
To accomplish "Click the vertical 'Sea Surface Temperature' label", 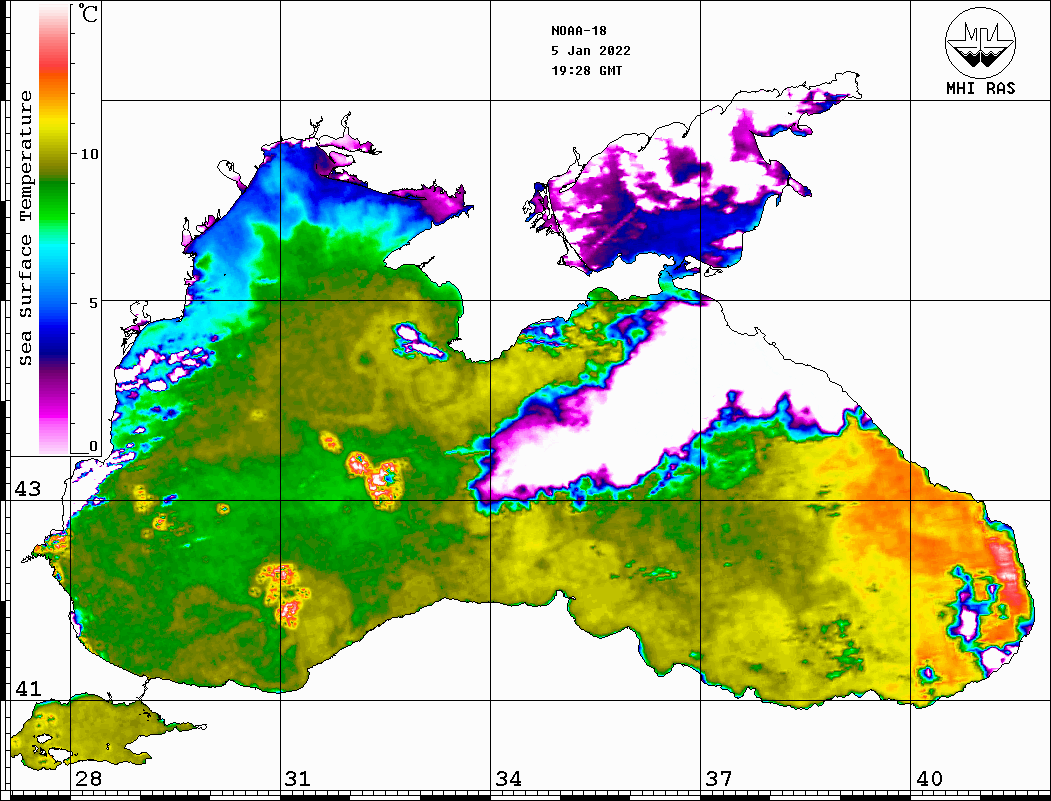I will click(25, 228).
